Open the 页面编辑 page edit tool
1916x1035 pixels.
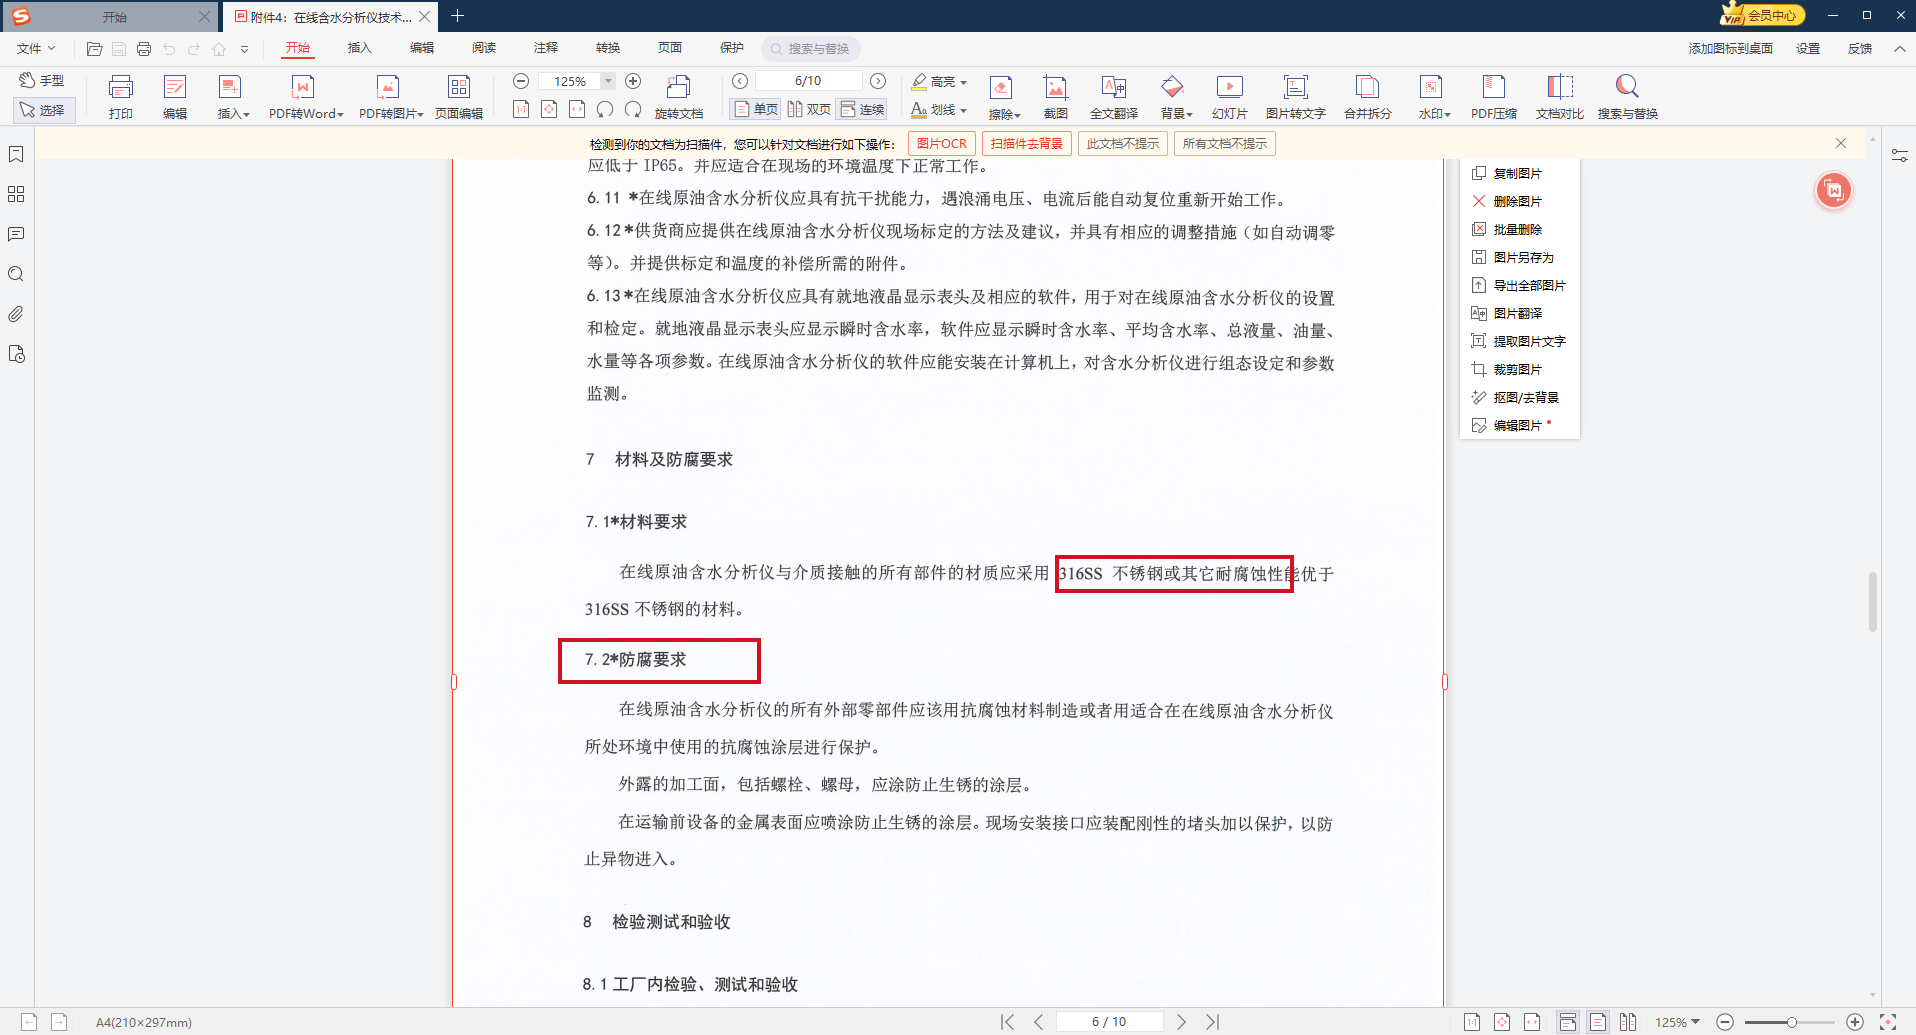click(x=459, y=97)
